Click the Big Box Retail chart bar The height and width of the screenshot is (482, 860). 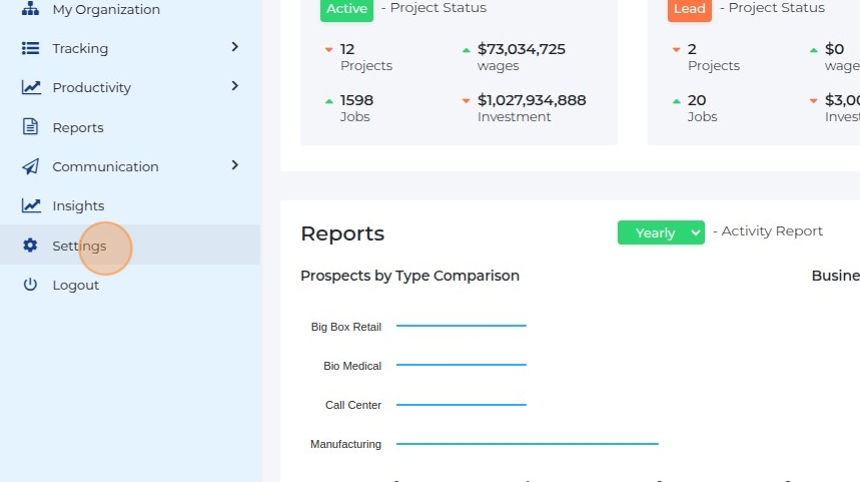click(461, 326)
